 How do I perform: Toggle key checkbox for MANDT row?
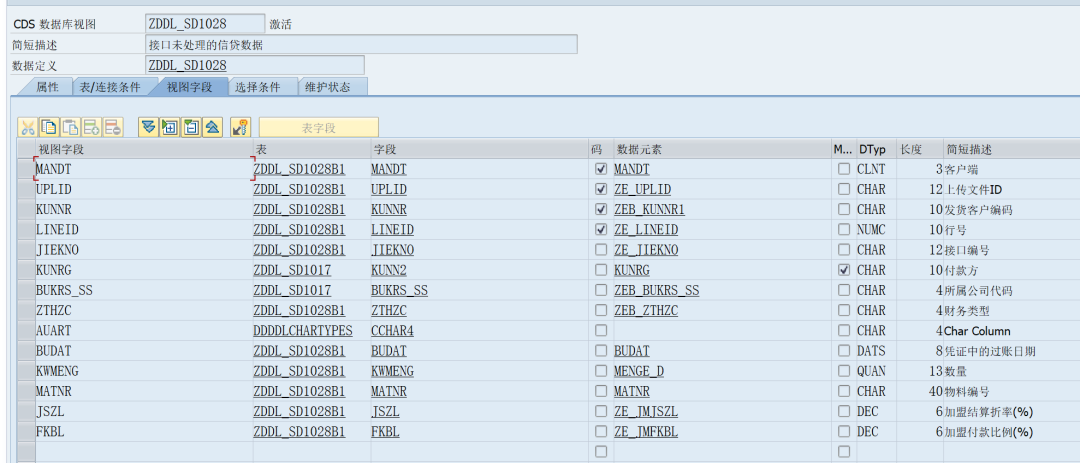(601, 169)
